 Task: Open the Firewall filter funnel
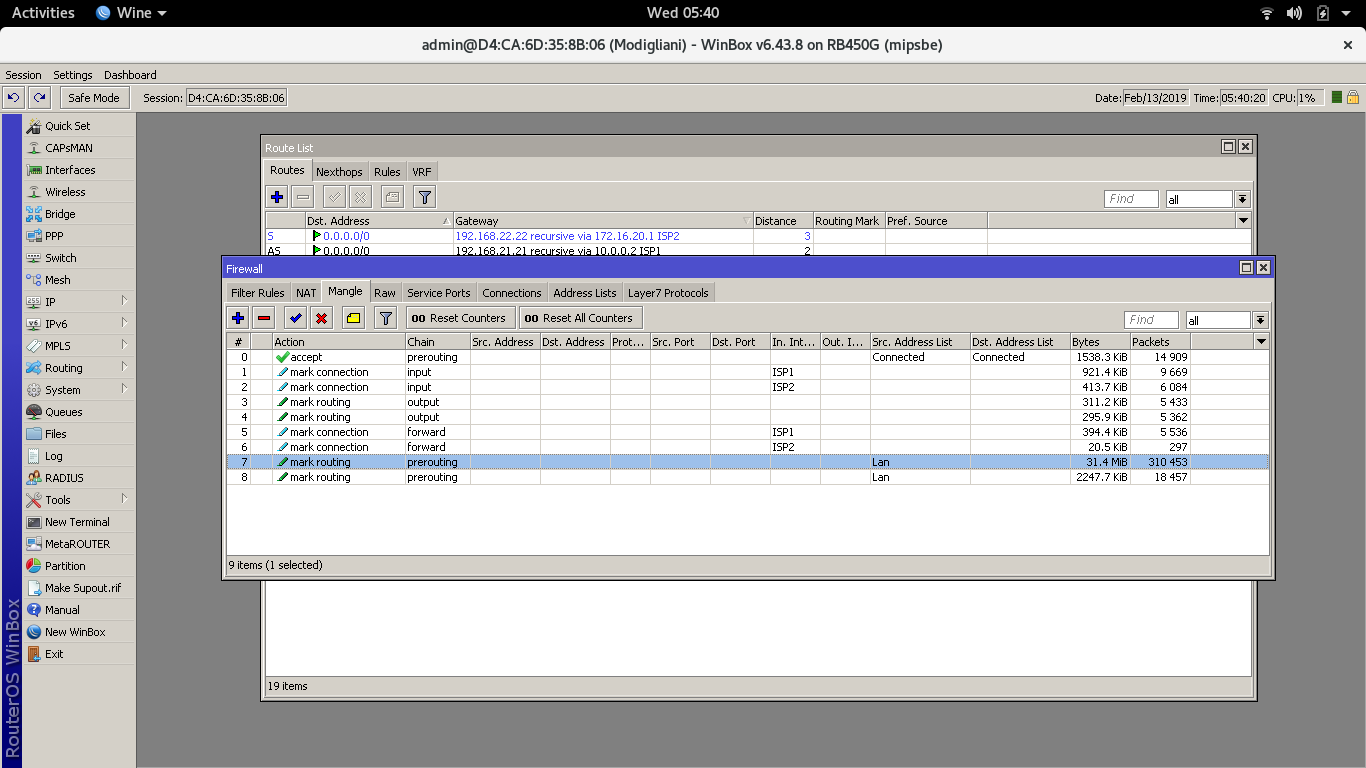click(x=385, y=318)
